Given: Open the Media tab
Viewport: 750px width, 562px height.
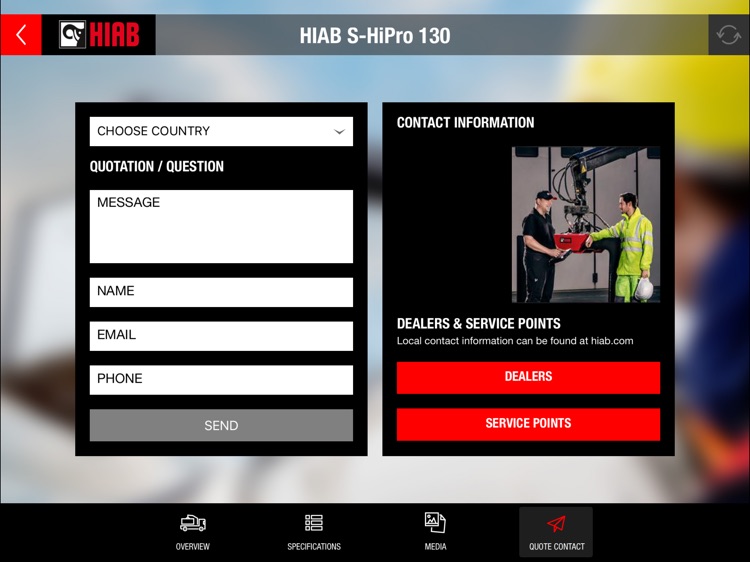Looking at the screenshot, I should [435, 532].
